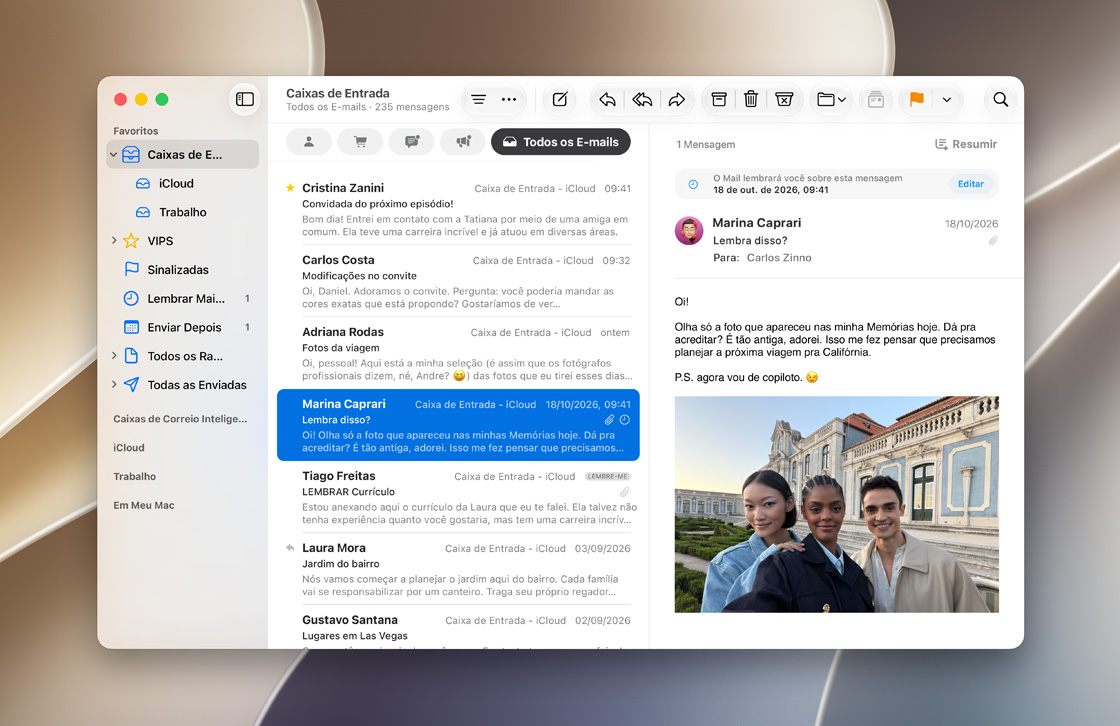Flag message with orange flag
The image size is (1120, 726).
click(x=916, y=99)
